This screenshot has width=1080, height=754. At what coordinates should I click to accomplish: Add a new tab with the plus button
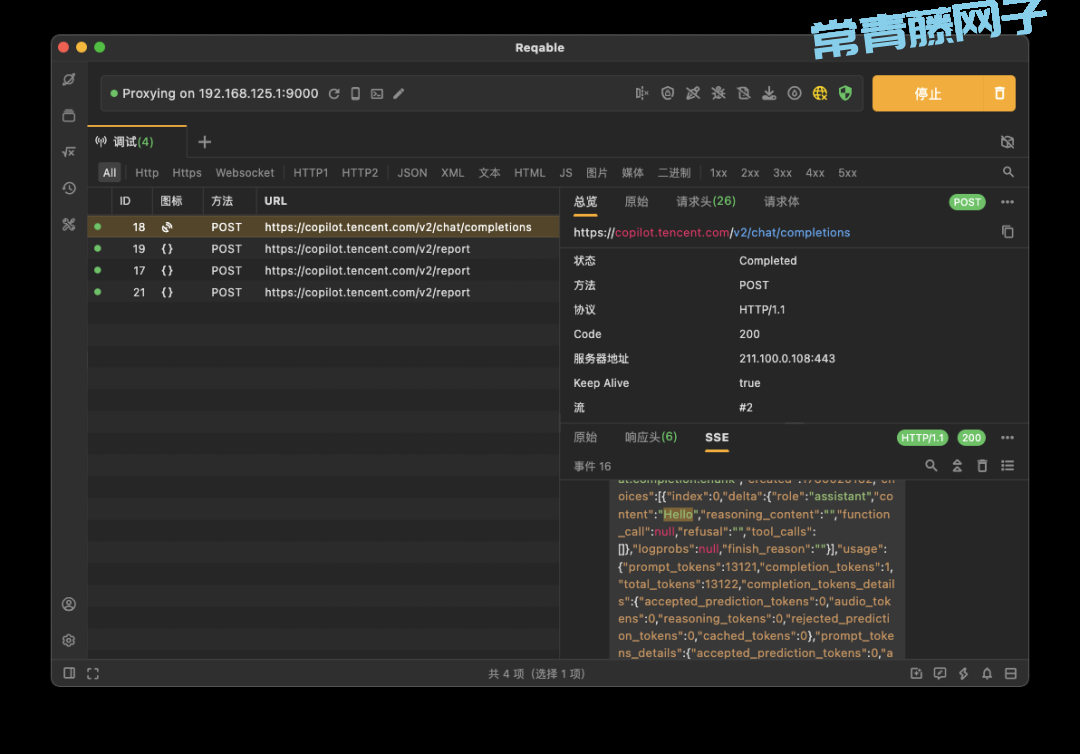coord(205,142)
